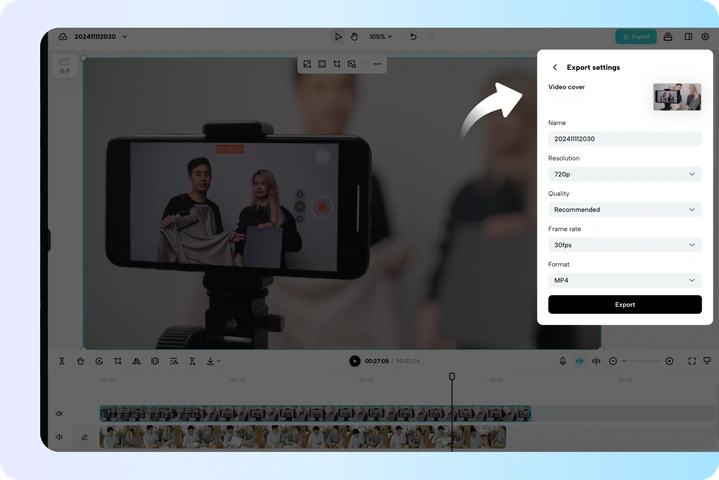Click the playhead marker on timeline ruler

pyautogui.click(x=452, y=376)
